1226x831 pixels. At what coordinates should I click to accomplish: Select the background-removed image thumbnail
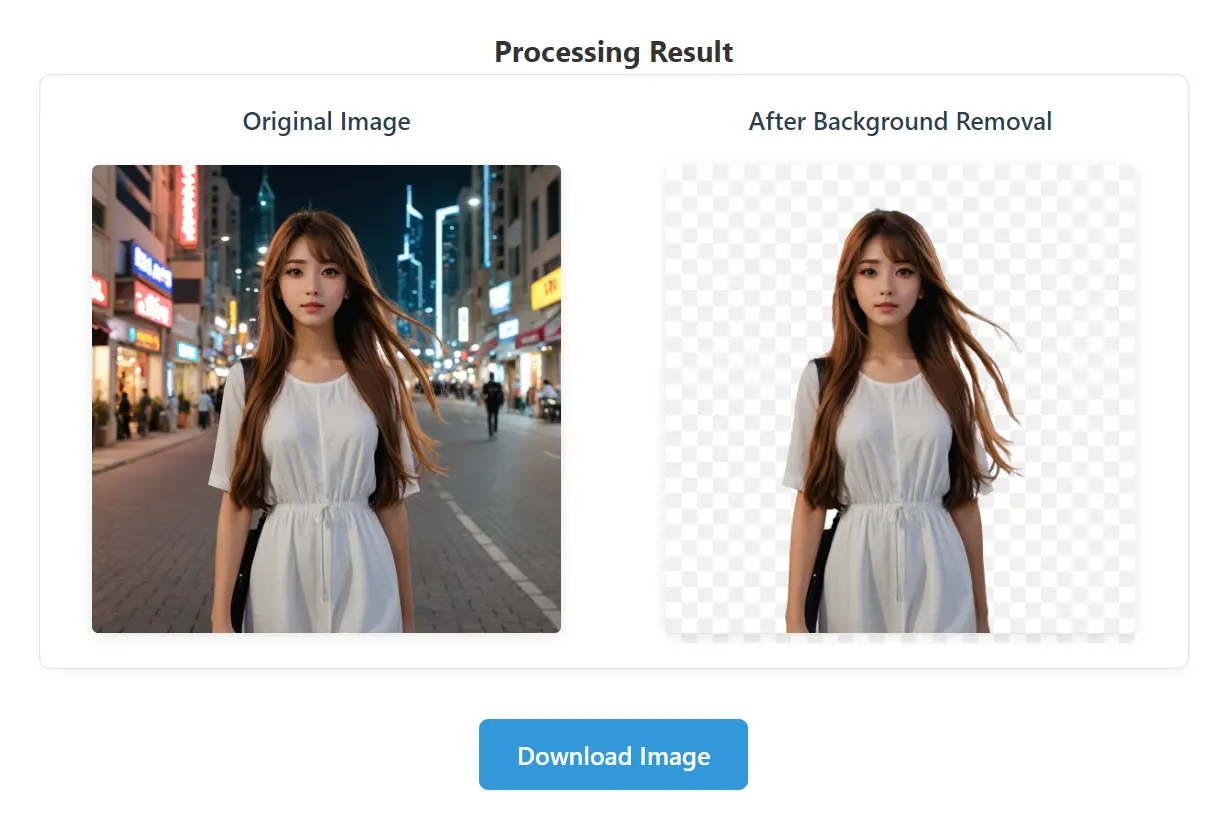[900, 397]
